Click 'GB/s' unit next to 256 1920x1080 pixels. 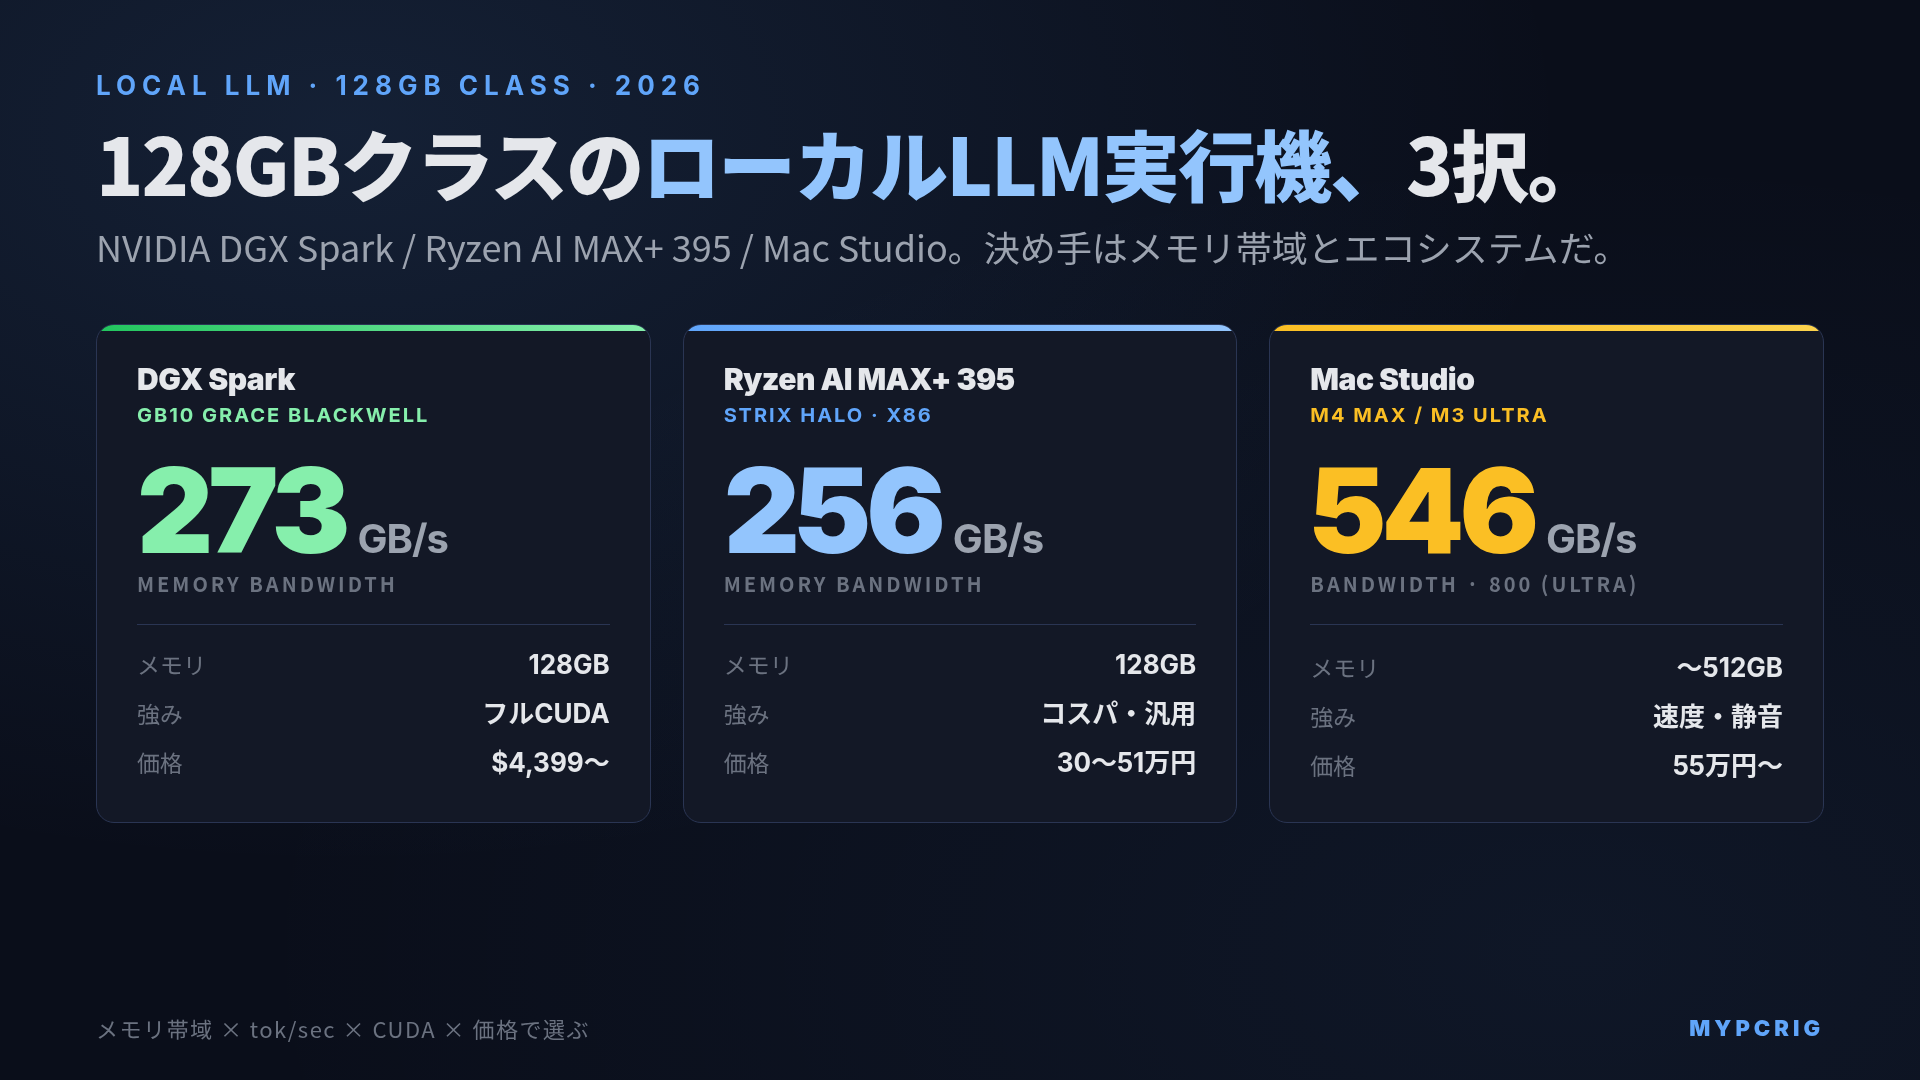click(998, 539)
